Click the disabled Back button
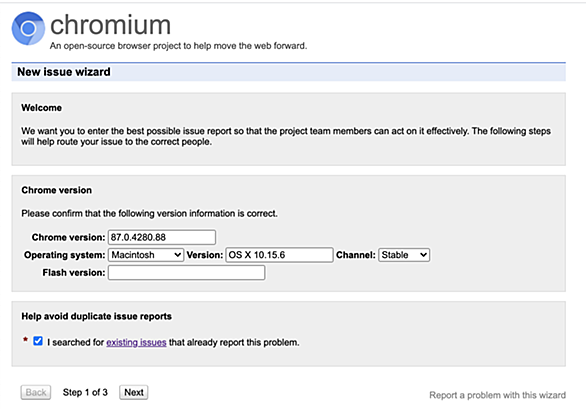The width and height of the screenshot is (586, 409). pos(36,392)
